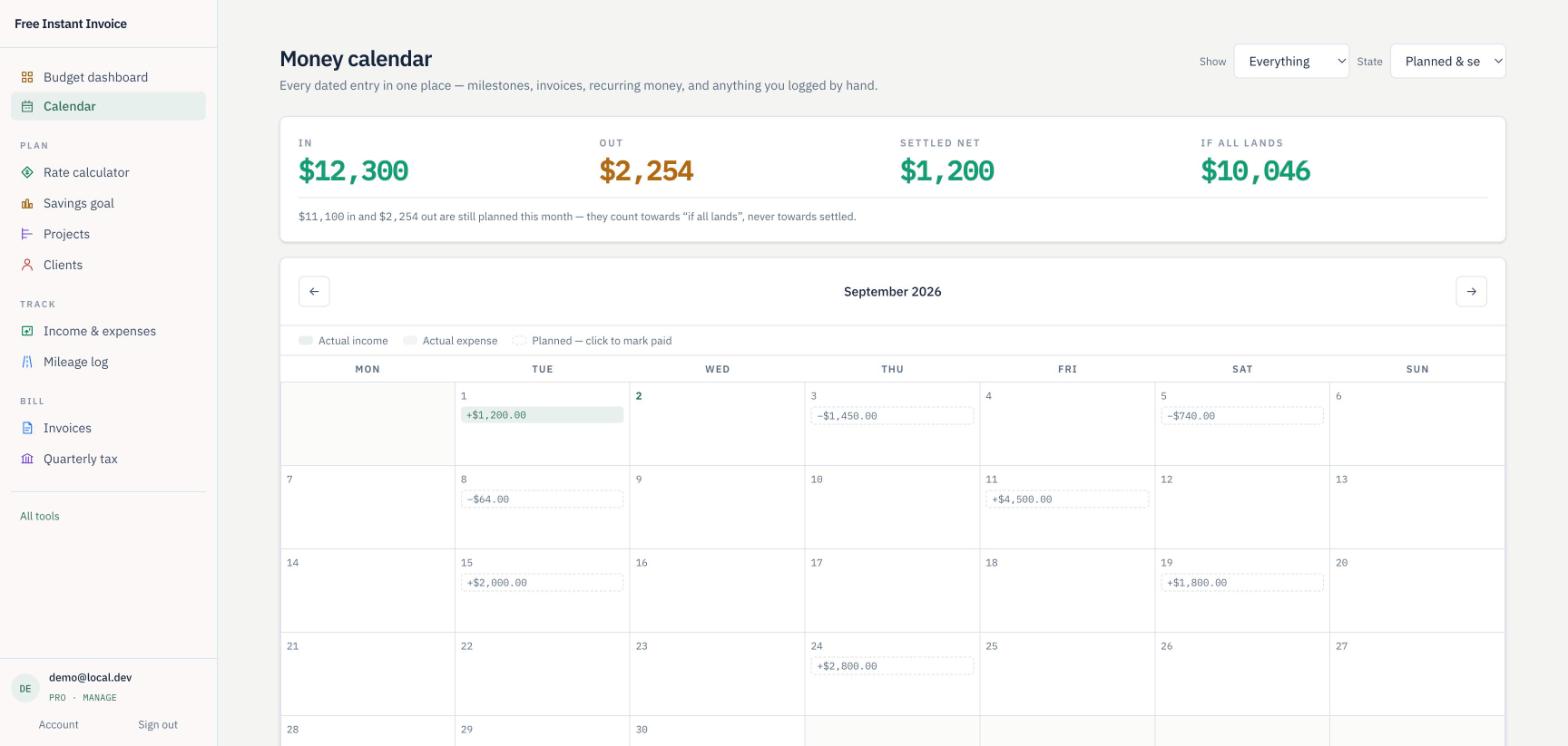Open Rate calculator page

pyautogui.click(x=108, y=172)
